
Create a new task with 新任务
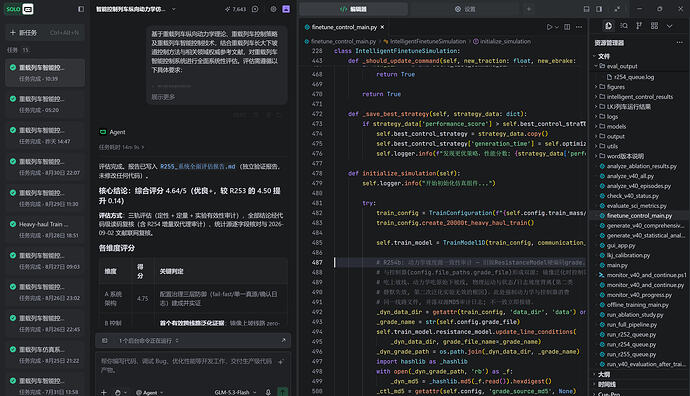(44, 33)
